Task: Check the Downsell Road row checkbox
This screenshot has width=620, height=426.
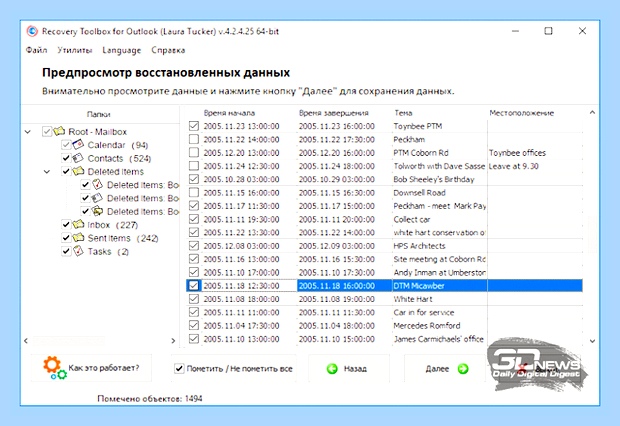Action: (x=194, y=192)
